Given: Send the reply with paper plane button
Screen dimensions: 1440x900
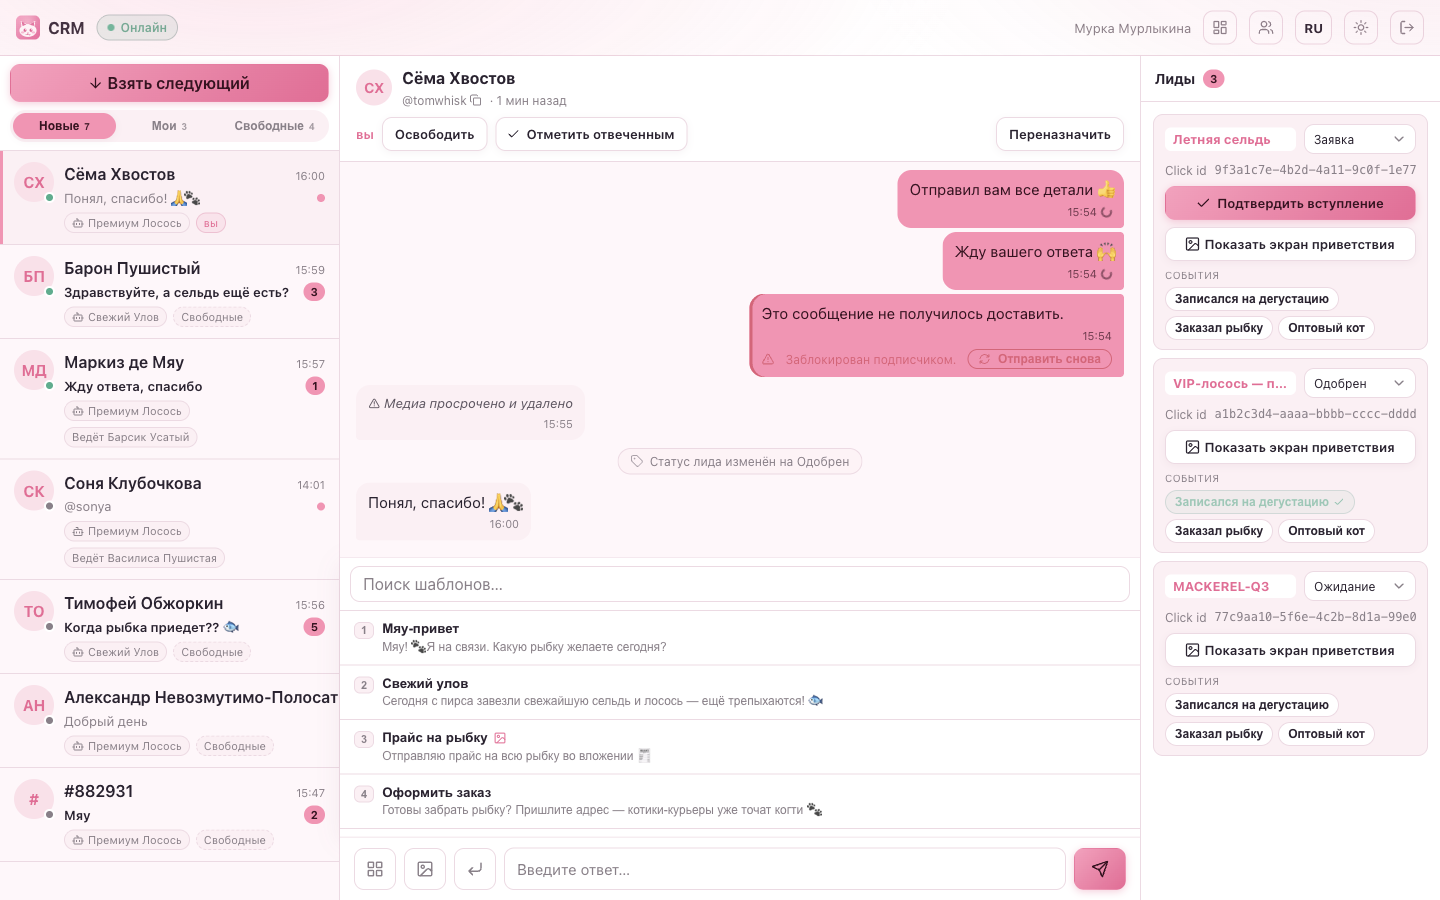Looking at the screenshot, I should pos(1100,869).
